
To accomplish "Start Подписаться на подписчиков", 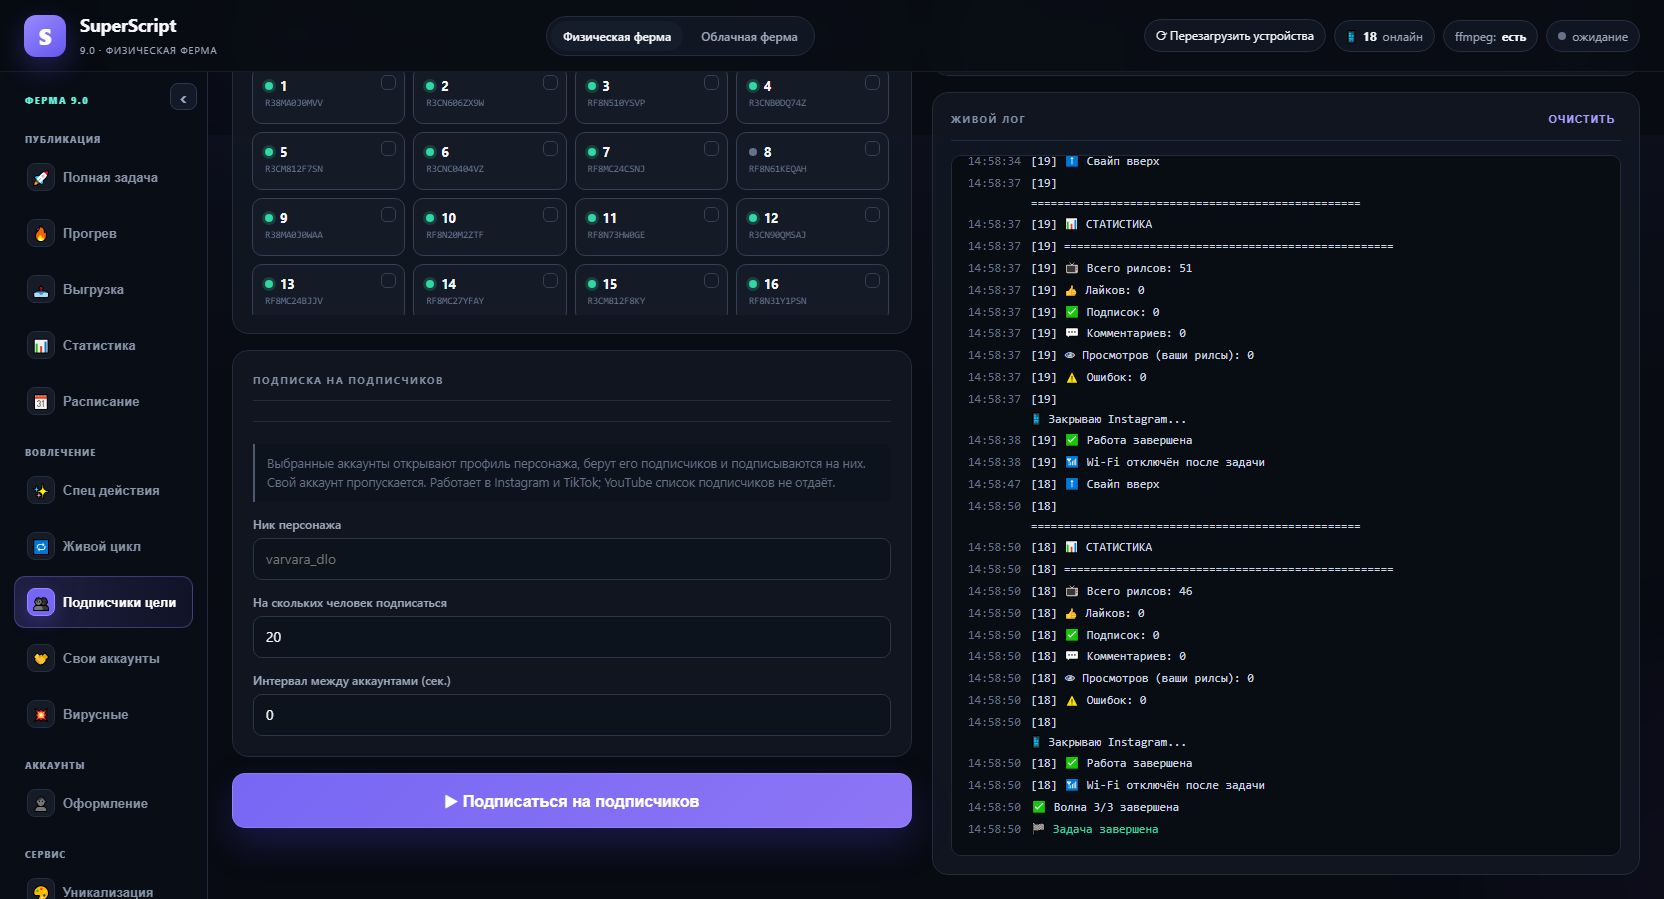I will [x=572, y=801].
